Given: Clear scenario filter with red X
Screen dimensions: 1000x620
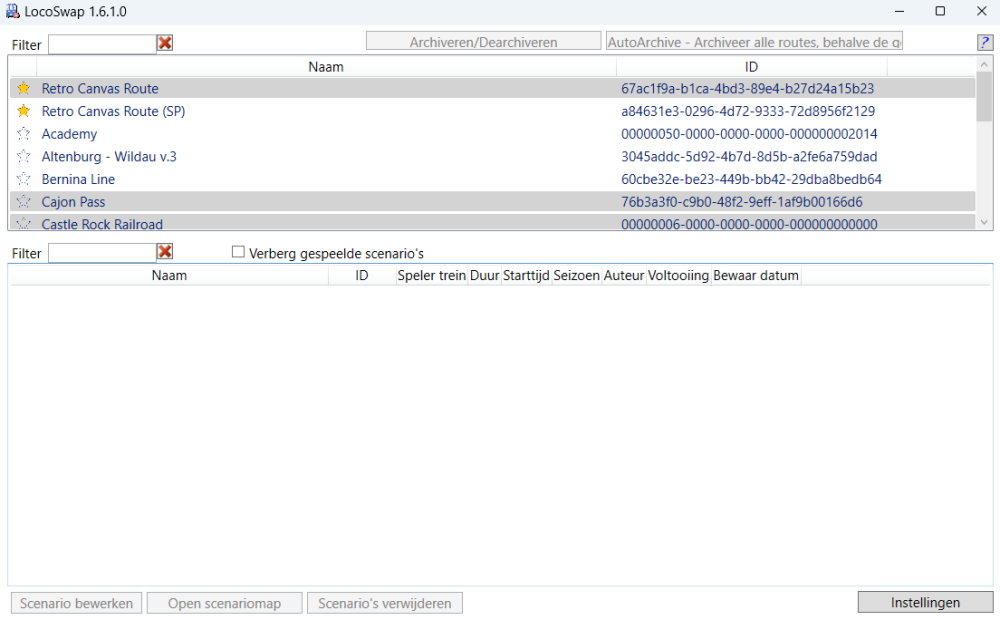Looking at the screenshot, I should click(165, 252).
